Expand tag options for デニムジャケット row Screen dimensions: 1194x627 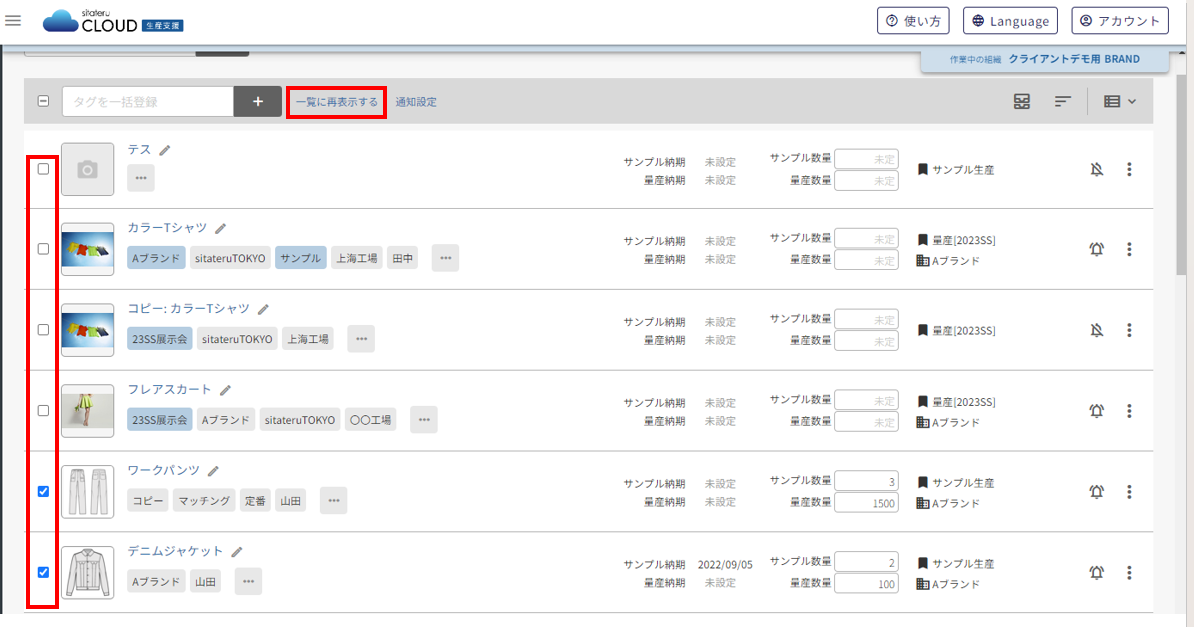pyautogui.click(x=248, y=581)
